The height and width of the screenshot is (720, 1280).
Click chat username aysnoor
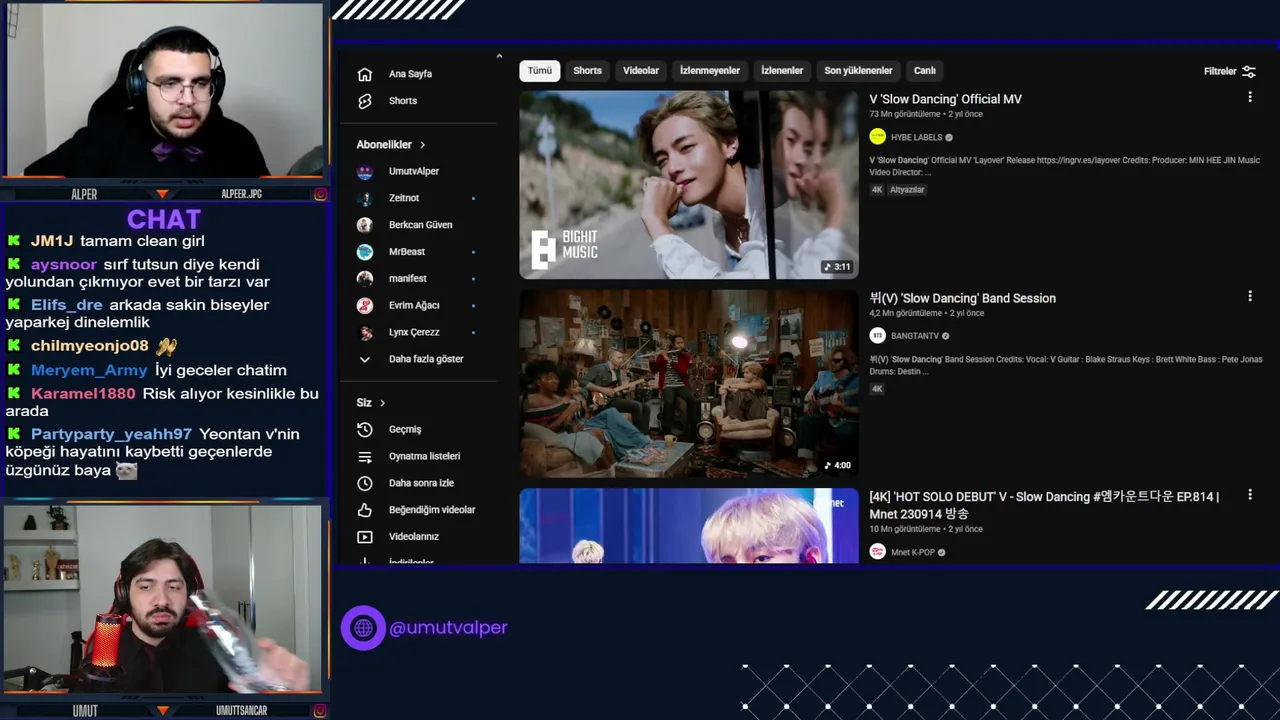pos(63,265)
